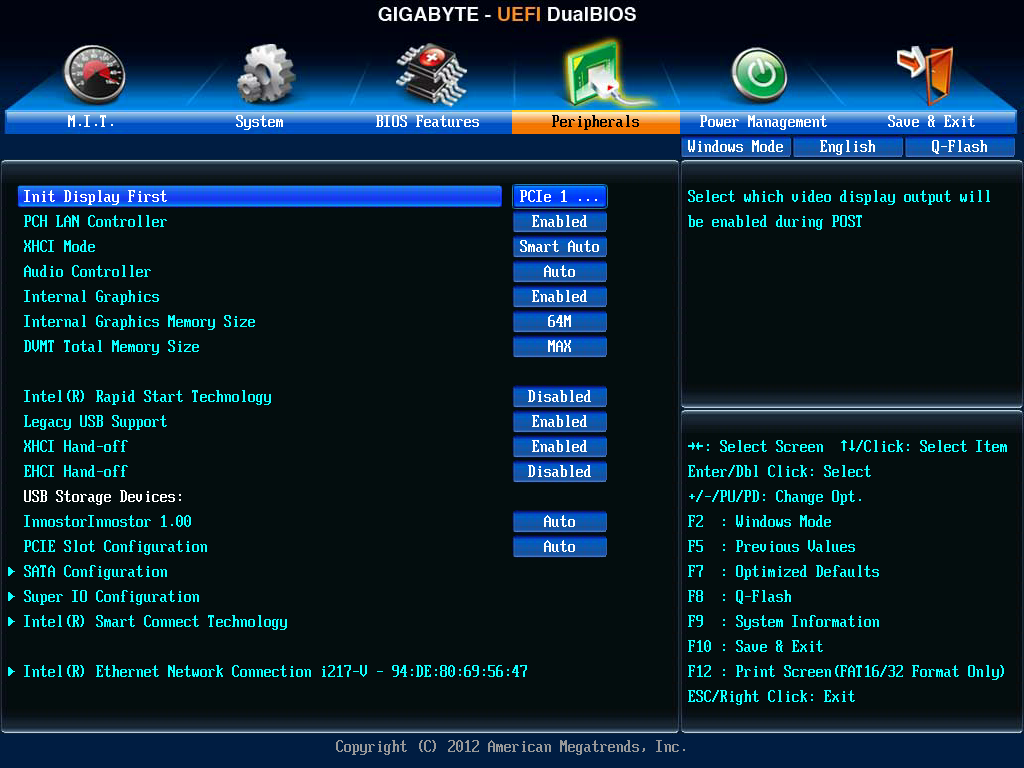Select the EHCI Hand-off label
This screenshot has height=768, width=1024.
click(76, 472)
